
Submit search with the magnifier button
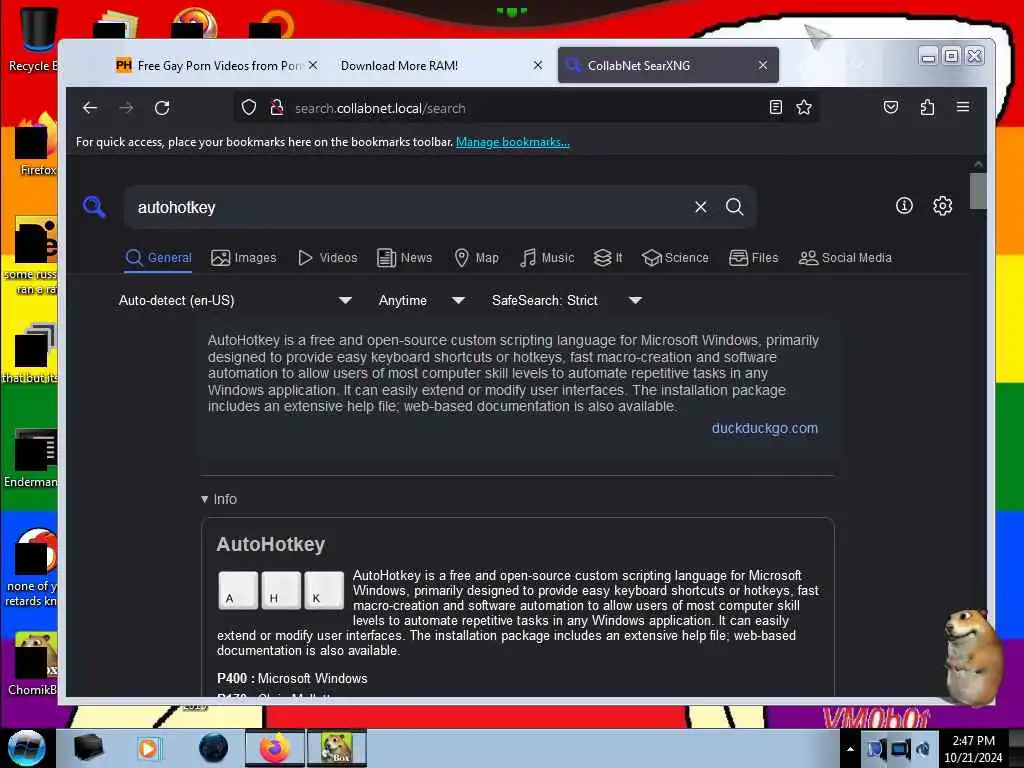point(735,207)
